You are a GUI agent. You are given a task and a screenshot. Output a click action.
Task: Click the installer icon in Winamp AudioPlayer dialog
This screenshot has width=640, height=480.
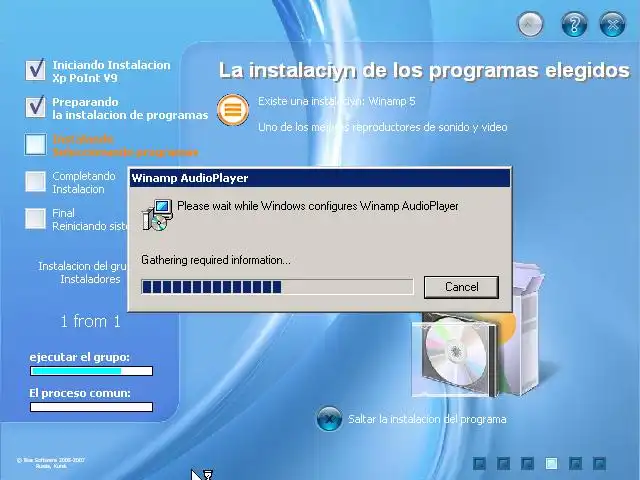[157, 216]
